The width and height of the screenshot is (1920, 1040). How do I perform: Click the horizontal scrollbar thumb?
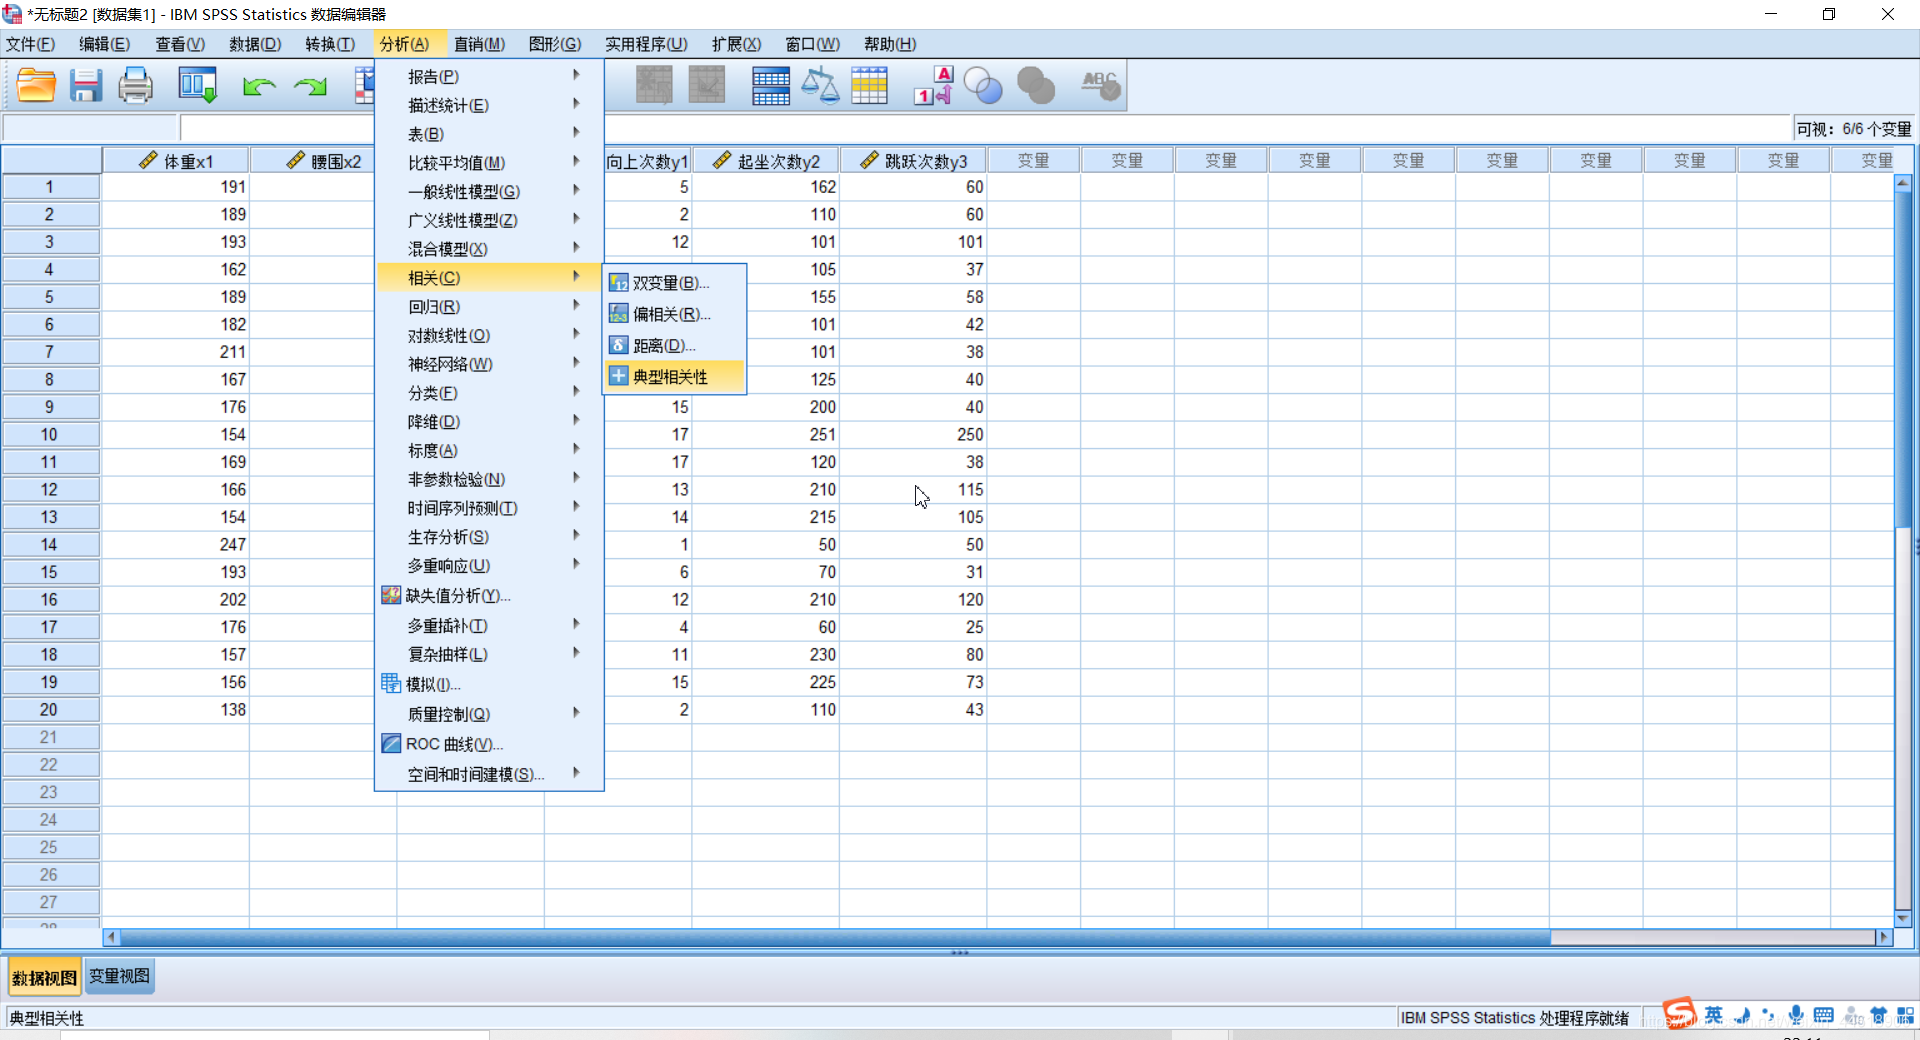(835, 937)
